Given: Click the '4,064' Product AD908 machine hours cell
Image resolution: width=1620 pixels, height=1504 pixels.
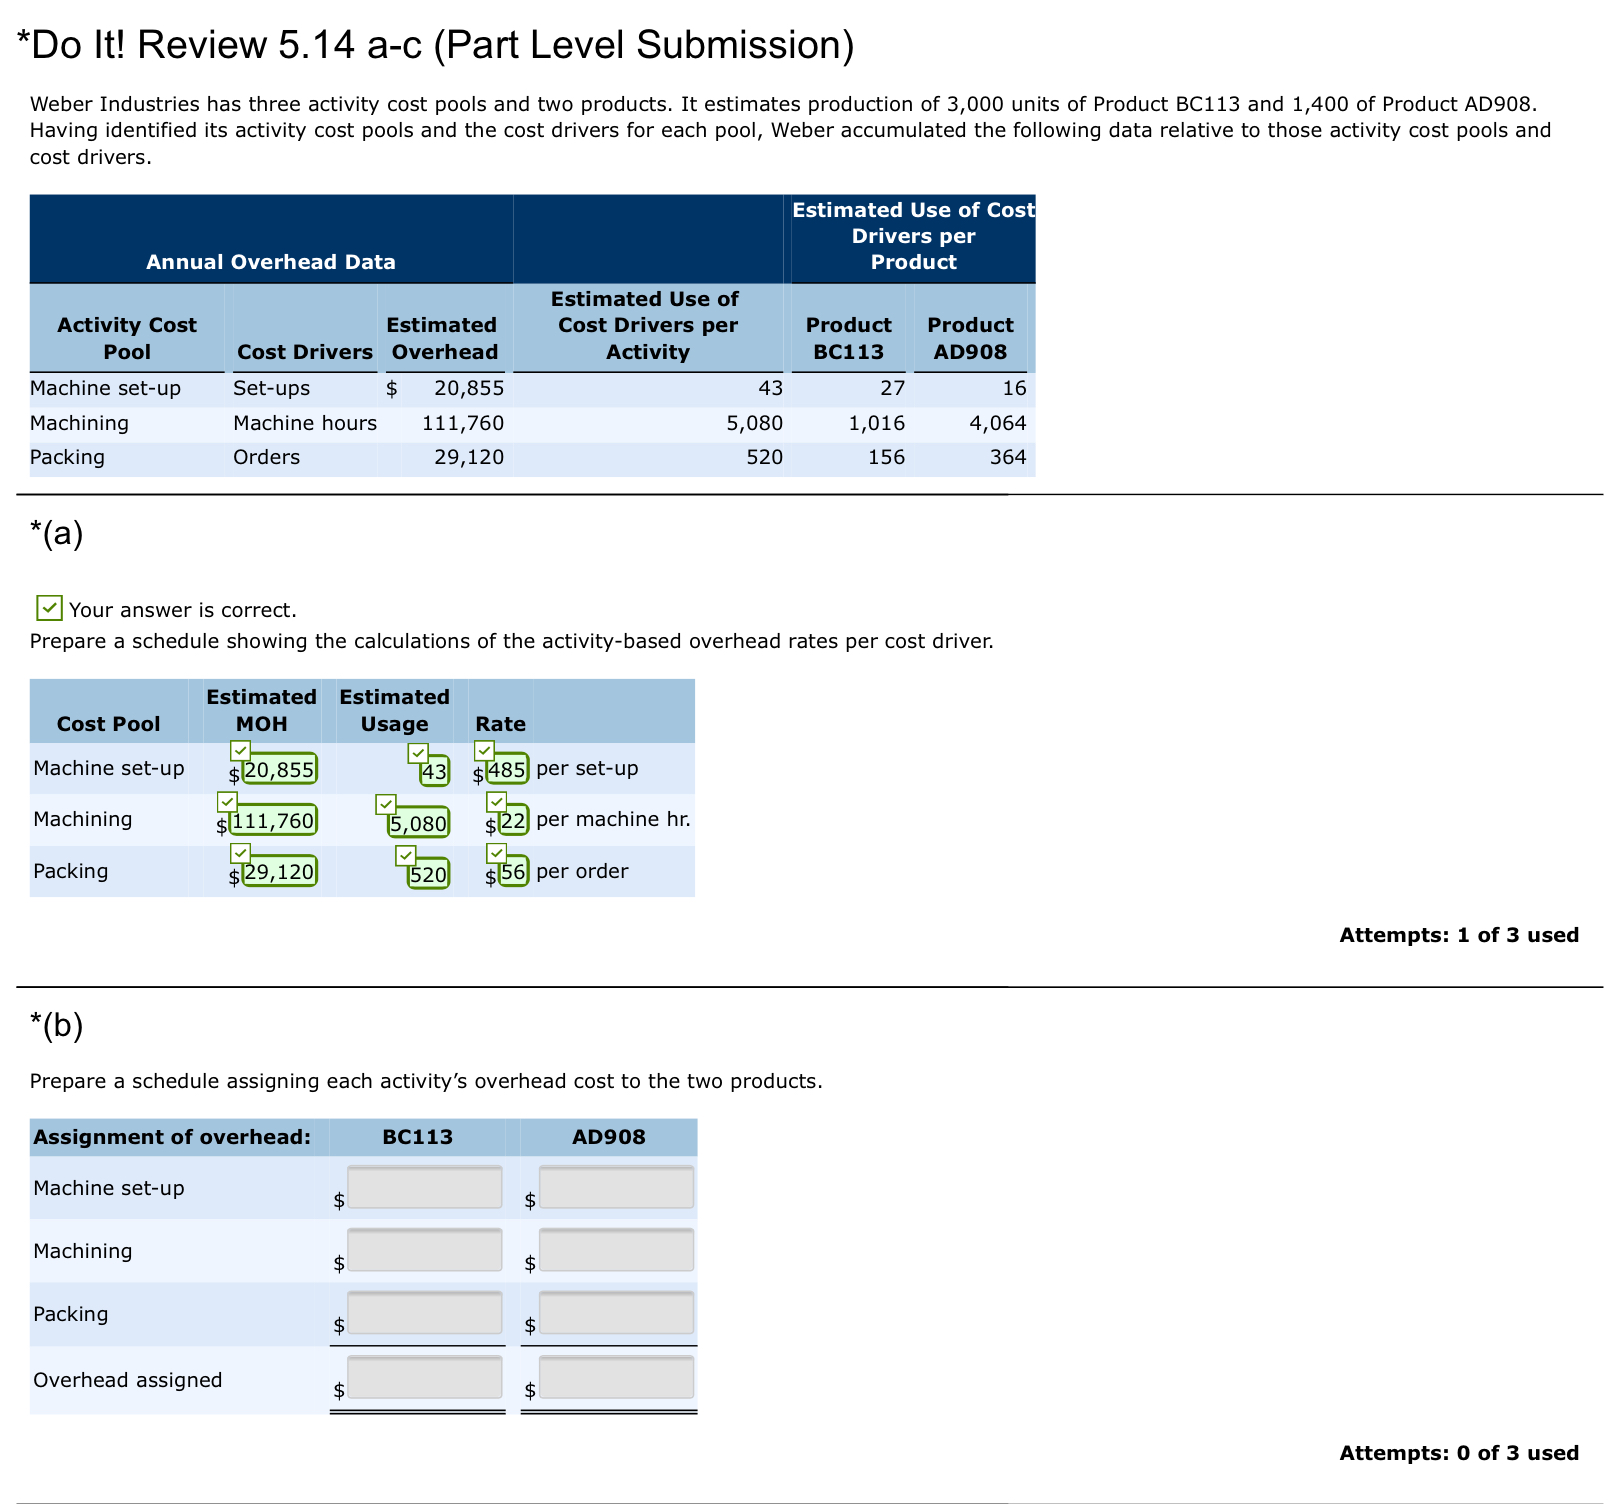Looking at the screenshot, I should 998,423.
